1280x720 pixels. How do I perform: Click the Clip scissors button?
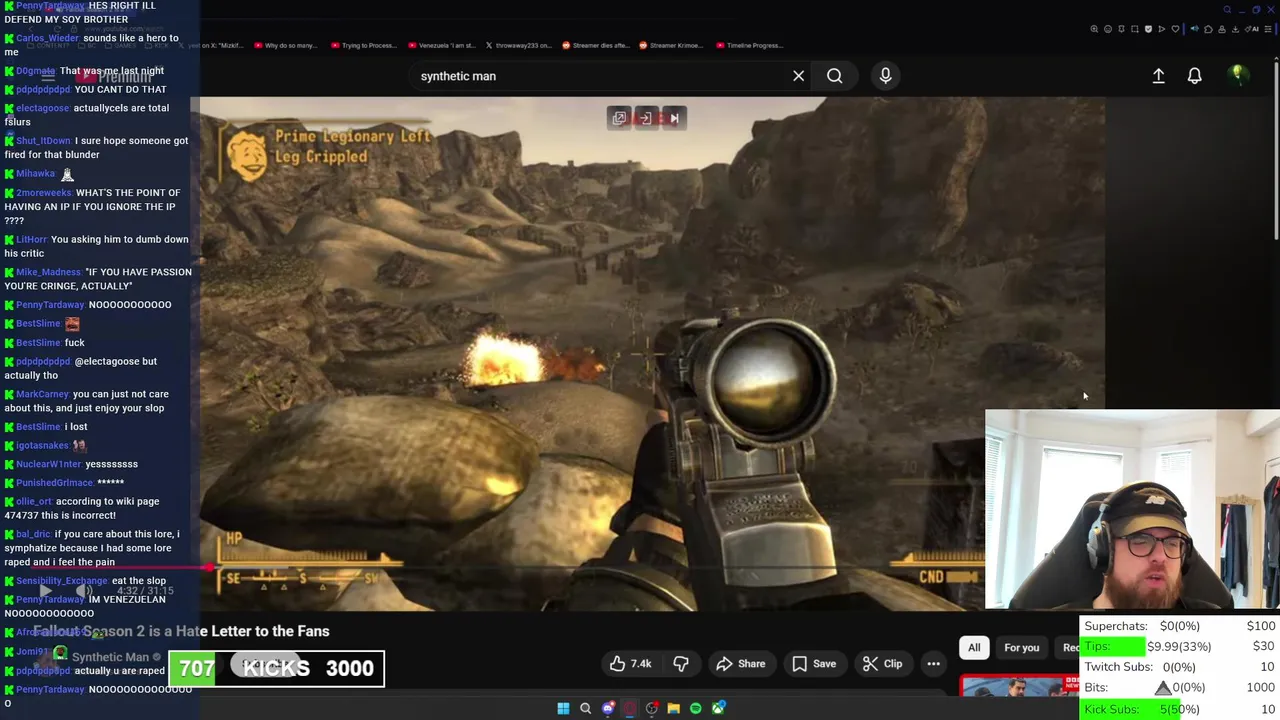[882, 664]
